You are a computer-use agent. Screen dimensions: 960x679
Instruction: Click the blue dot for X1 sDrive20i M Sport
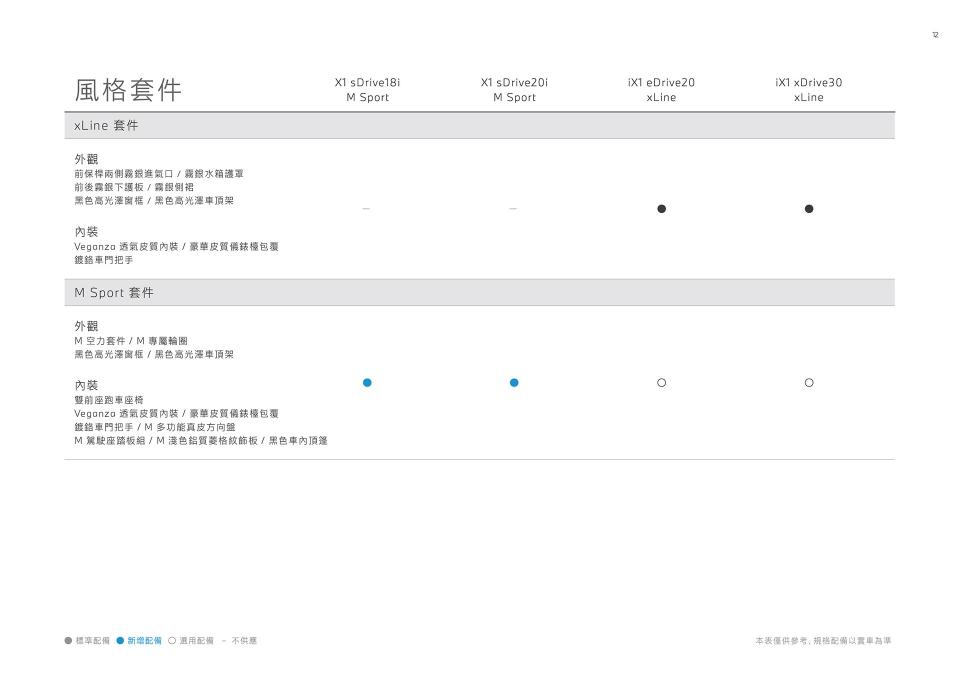click(x=514, y=383)
